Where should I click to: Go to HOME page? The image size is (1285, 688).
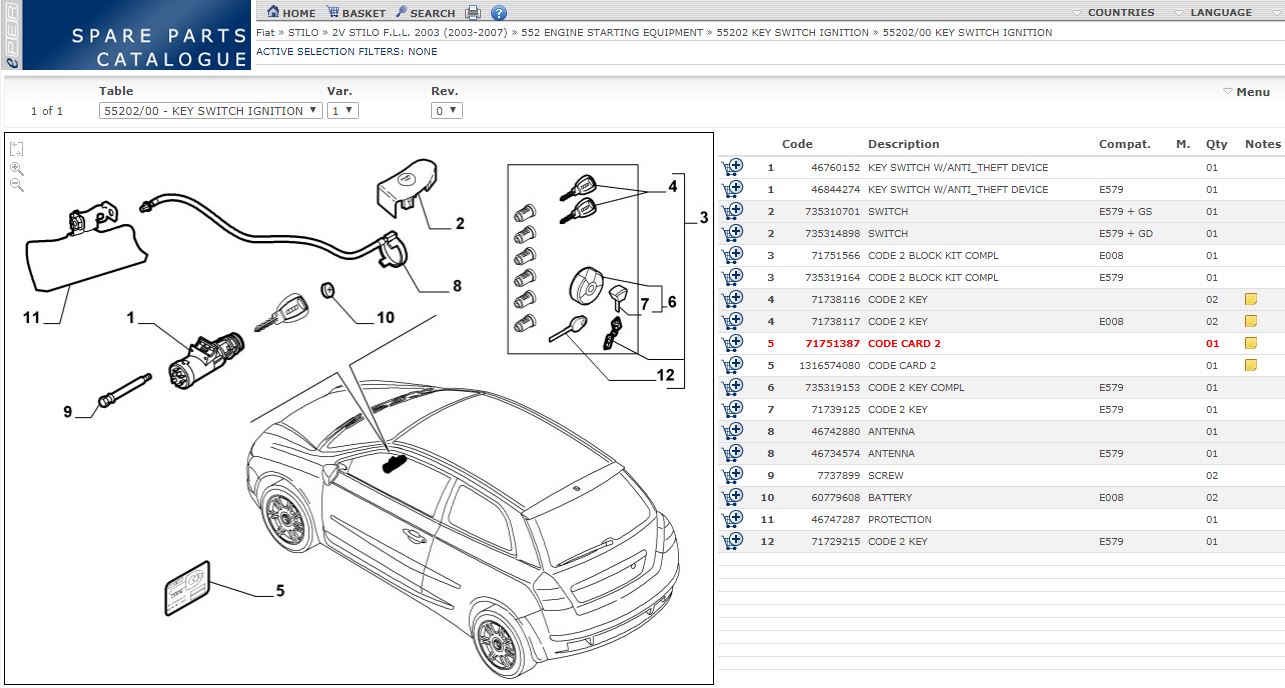coord(291,13)
